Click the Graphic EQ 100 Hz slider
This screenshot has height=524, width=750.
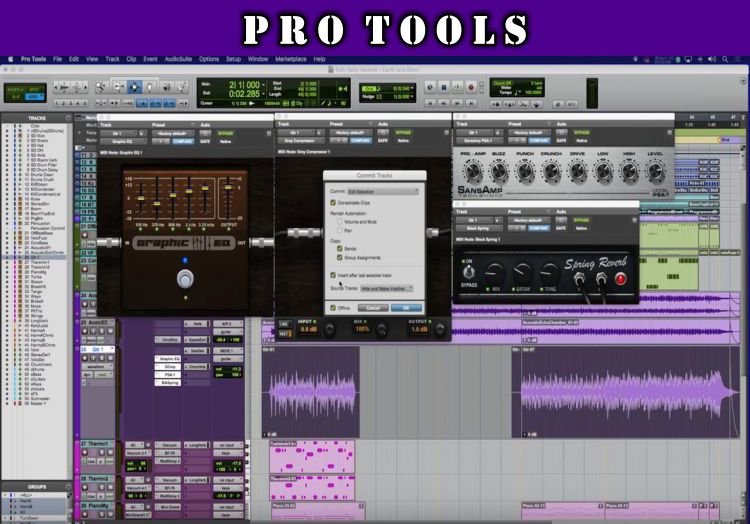coord(141,198)
